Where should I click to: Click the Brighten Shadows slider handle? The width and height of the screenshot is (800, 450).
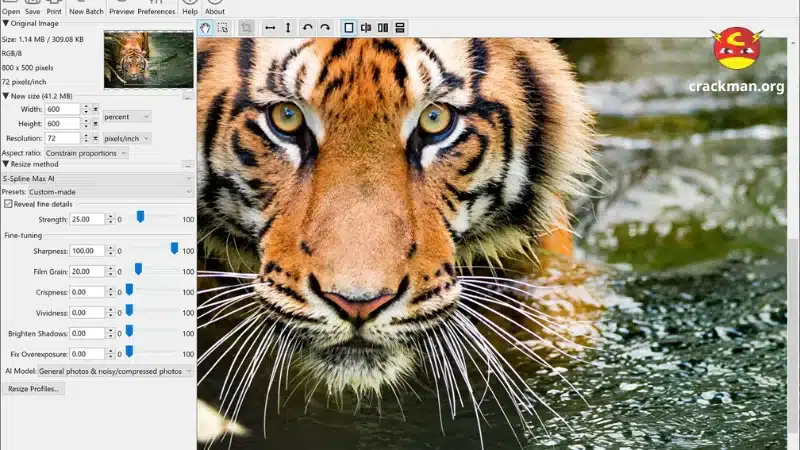(130, 331)
